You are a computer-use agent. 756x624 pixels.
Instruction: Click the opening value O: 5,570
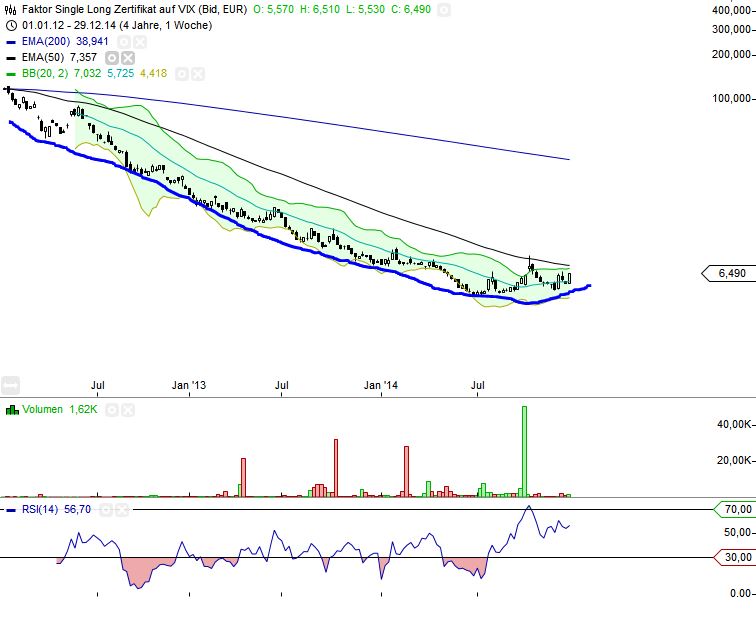[274, 9]
